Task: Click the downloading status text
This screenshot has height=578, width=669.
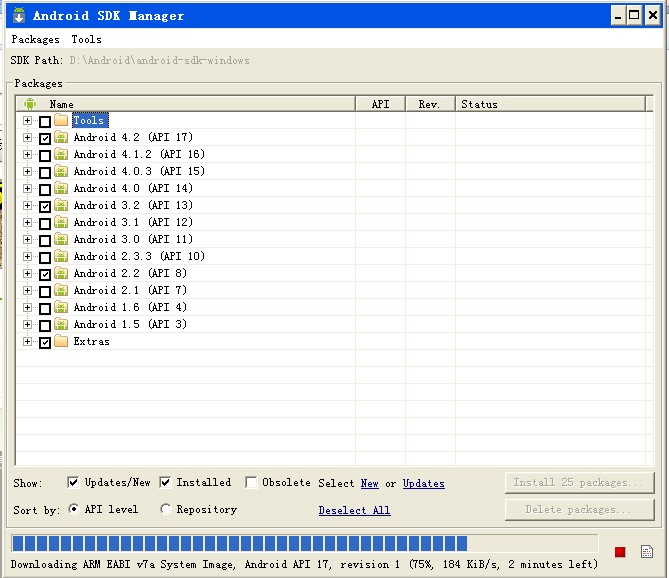Action: click(x=304, y=564)
